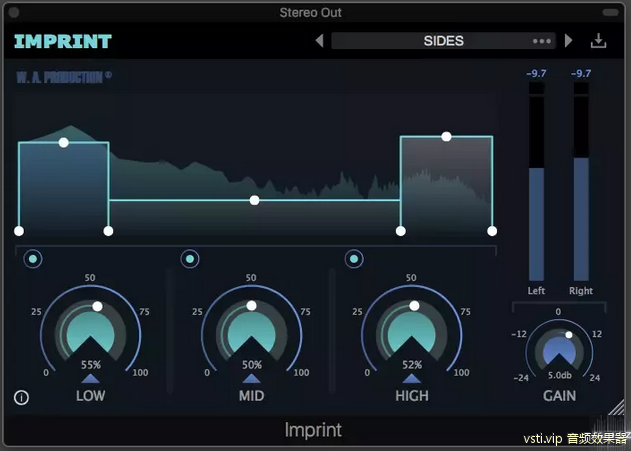631x451 pixels.
Task: Click the 5.0db gain value
Action: (560, 375)
